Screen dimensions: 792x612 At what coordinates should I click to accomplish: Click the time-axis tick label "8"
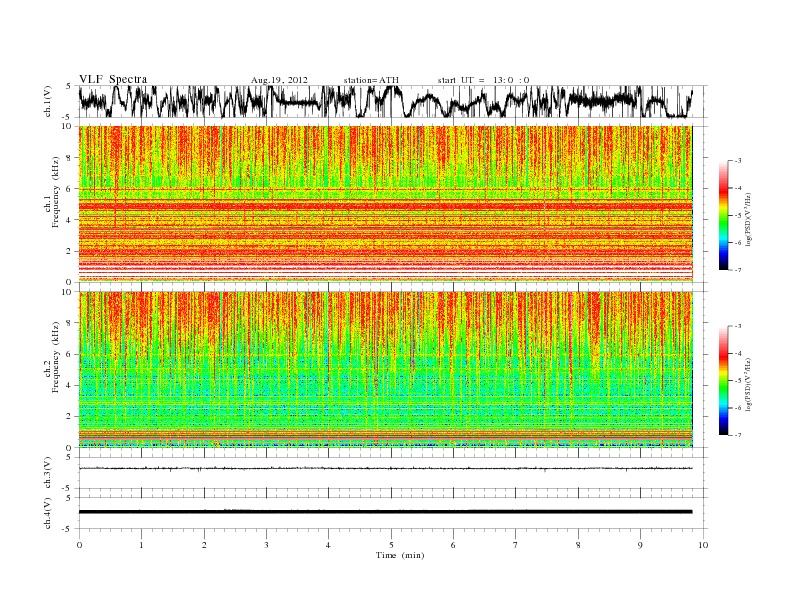point(578,545)
